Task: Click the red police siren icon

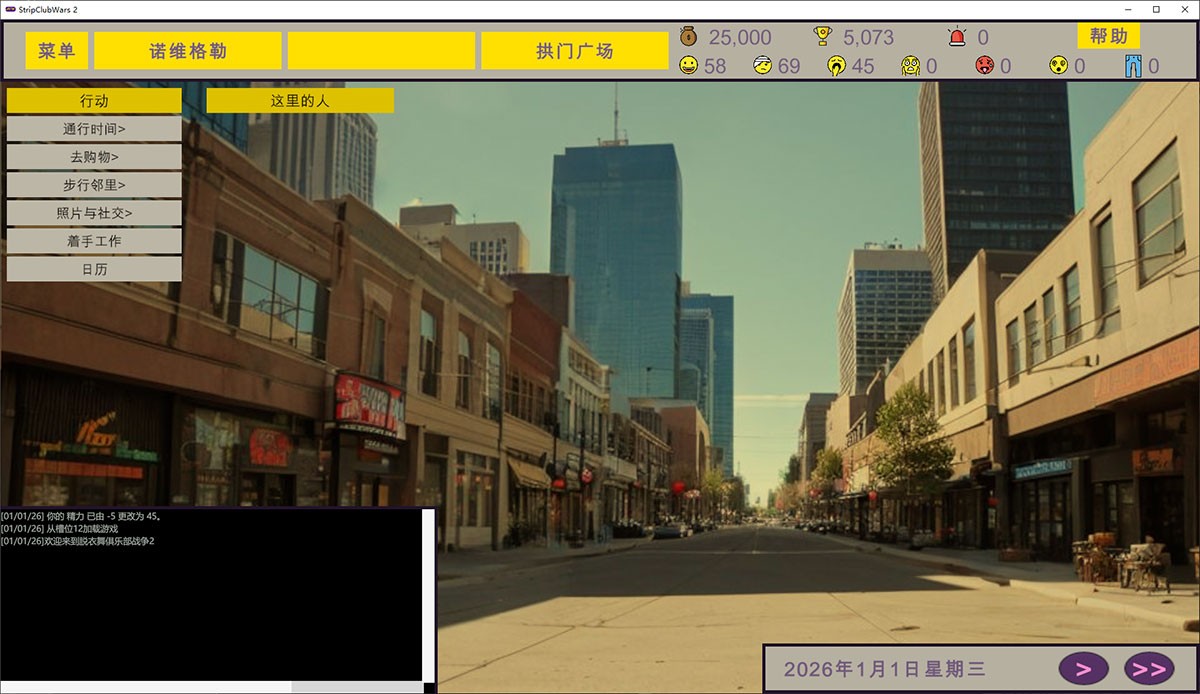Action: click(x=957, y=37)
